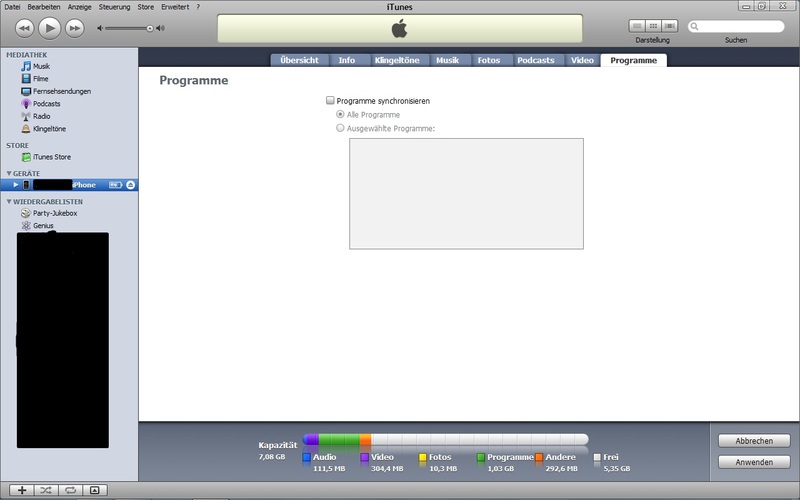This screenshot has width=800, height=500.
Task: Click the green Programme legend swatch
Action: pyautogui.click(x=481, y=458)
